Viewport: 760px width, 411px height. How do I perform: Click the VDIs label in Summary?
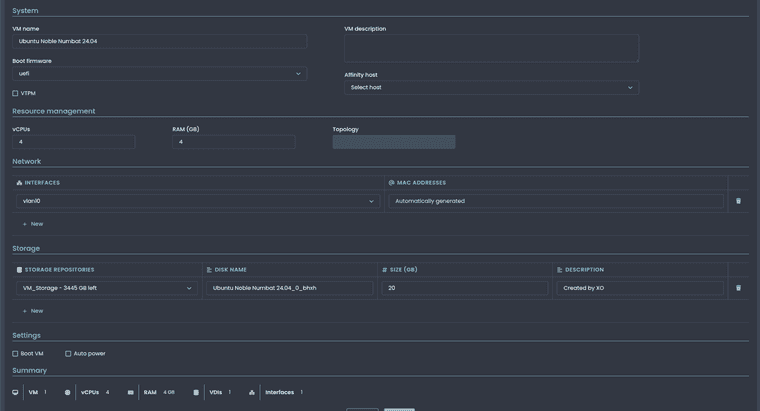[216, 392]
